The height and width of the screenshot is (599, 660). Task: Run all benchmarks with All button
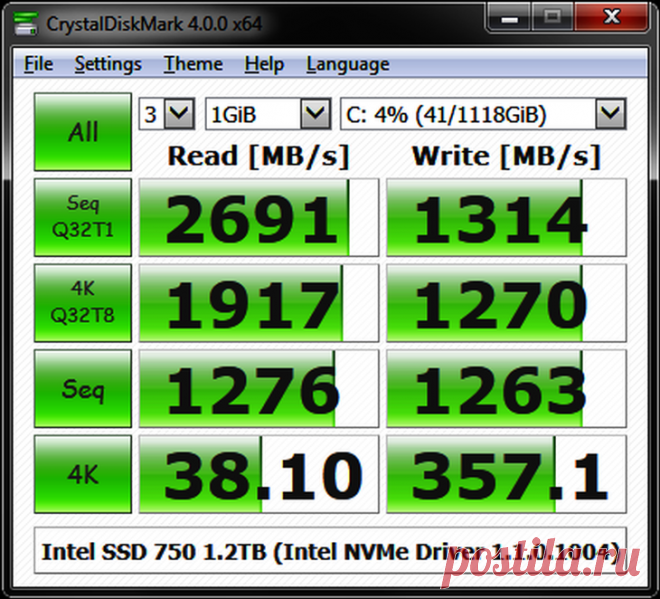(83, 132)
